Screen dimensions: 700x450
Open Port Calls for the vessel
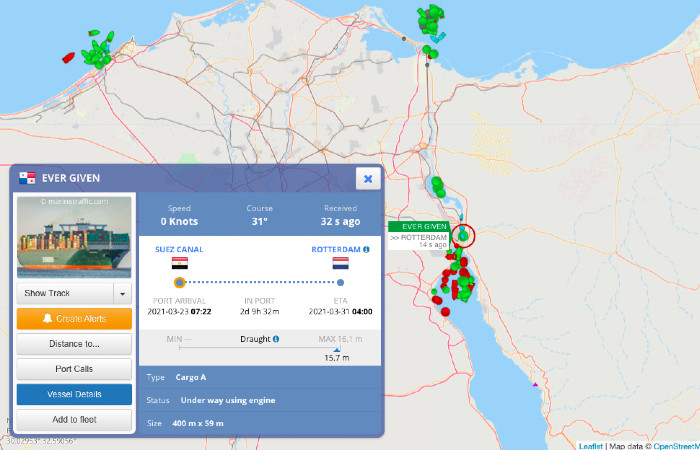(x=75, y=369)
